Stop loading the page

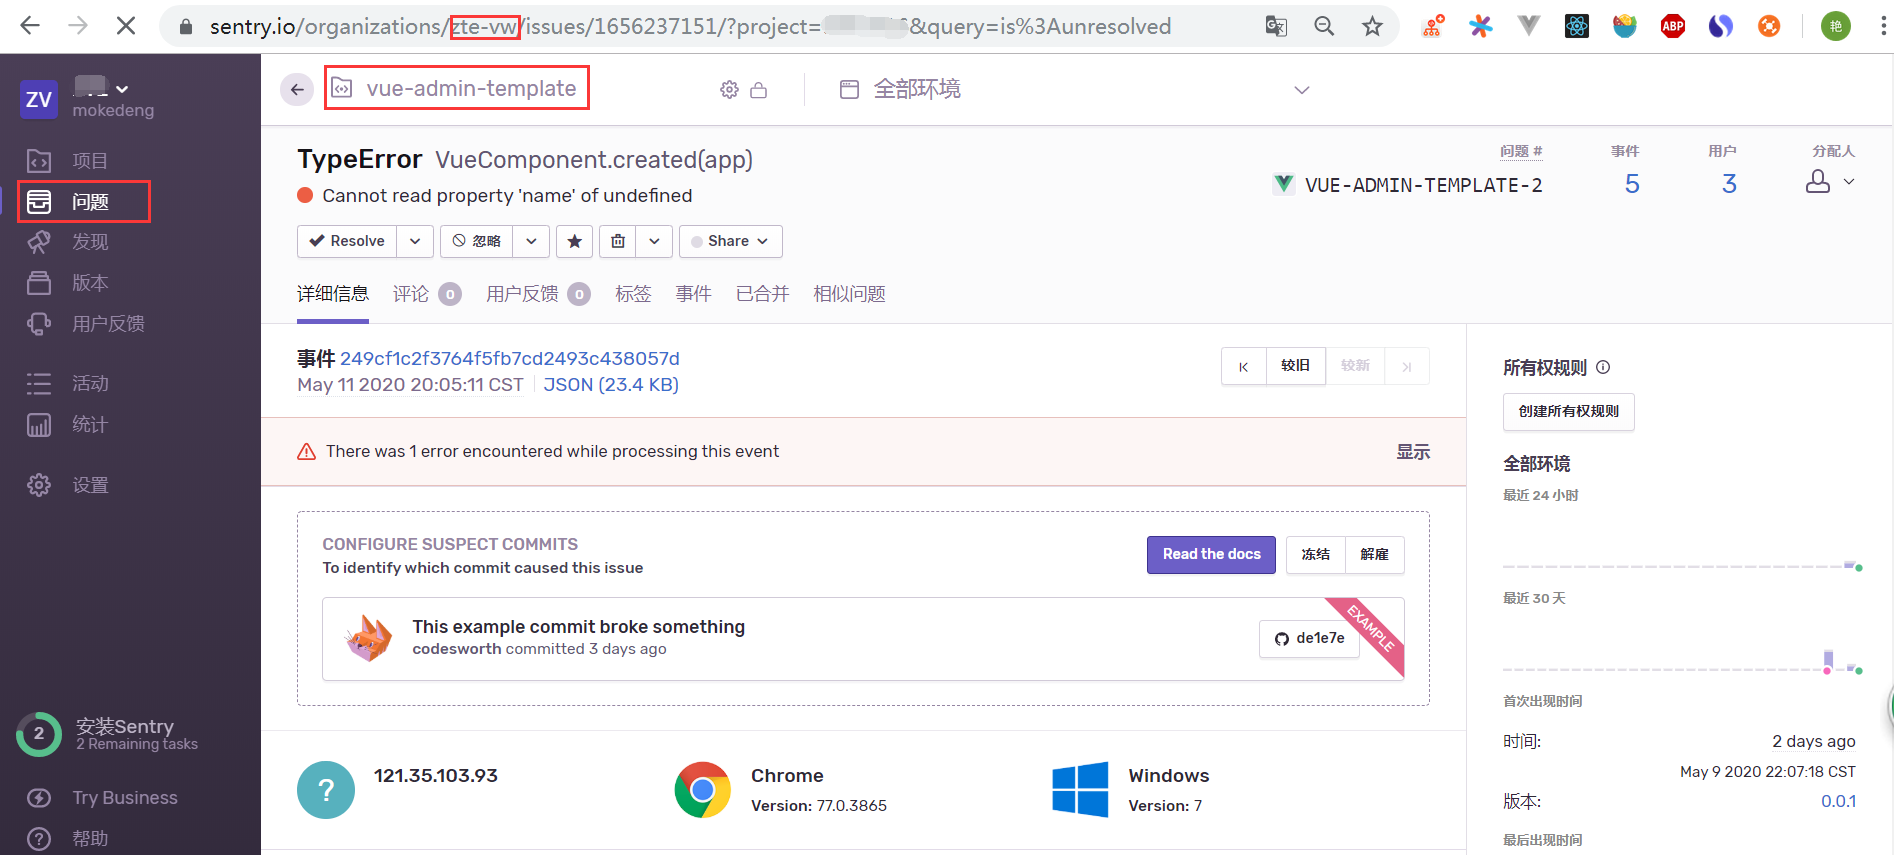[x=126, y=26]
